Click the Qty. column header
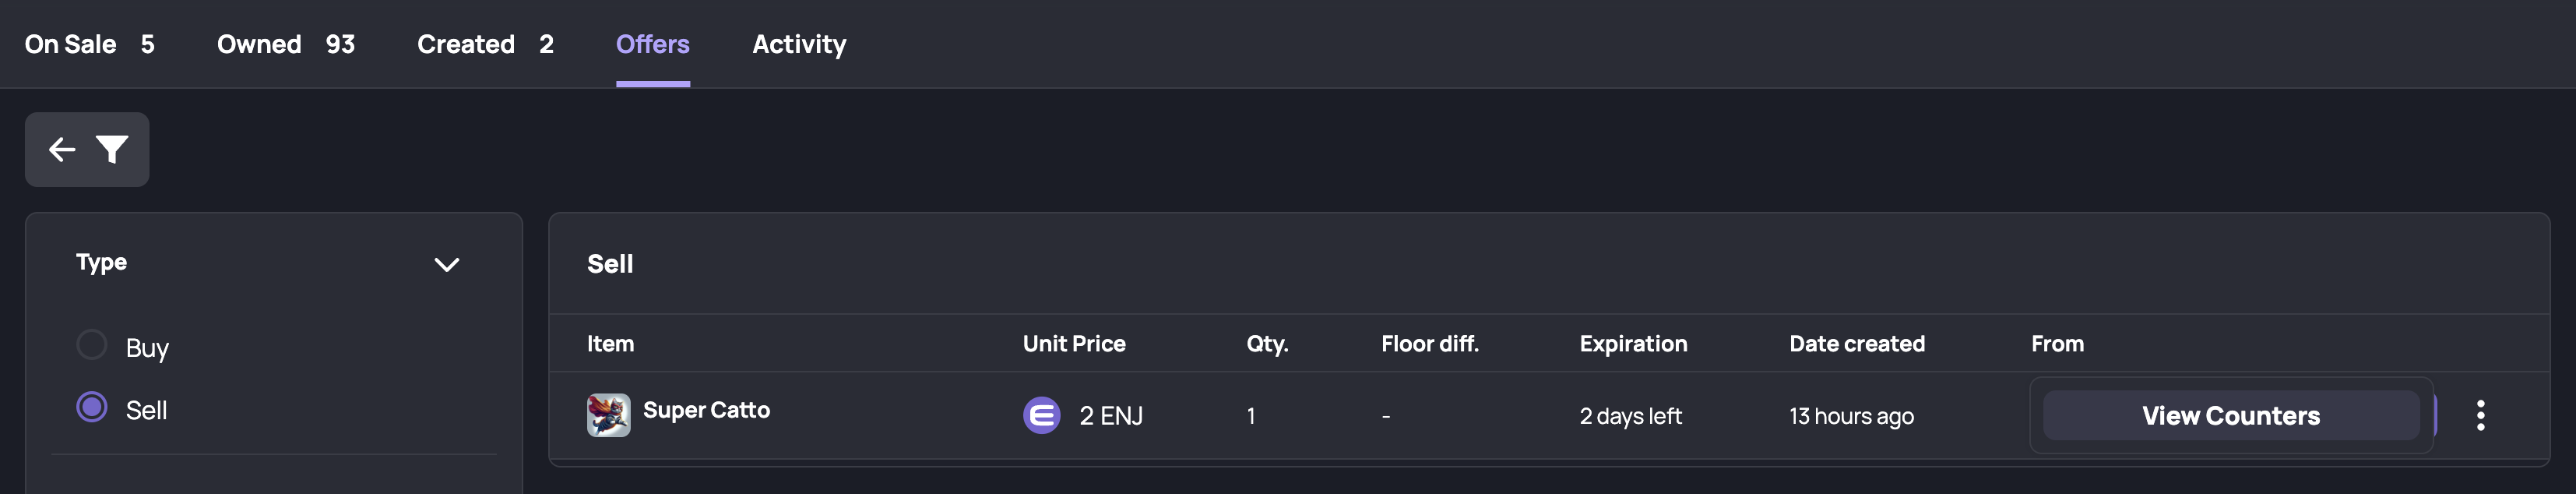 click(1267, 344)
